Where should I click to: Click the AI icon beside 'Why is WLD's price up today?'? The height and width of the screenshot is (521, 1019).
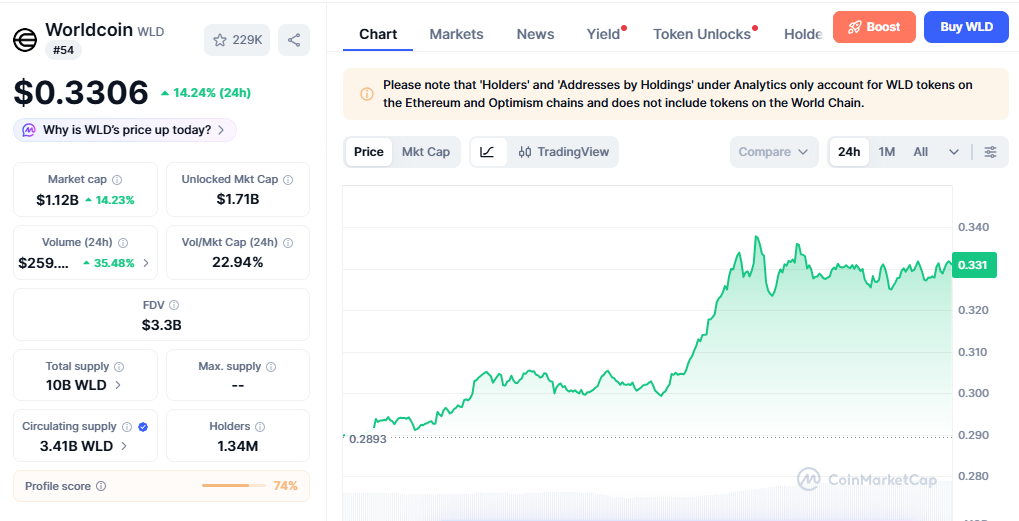click(29, 130)
